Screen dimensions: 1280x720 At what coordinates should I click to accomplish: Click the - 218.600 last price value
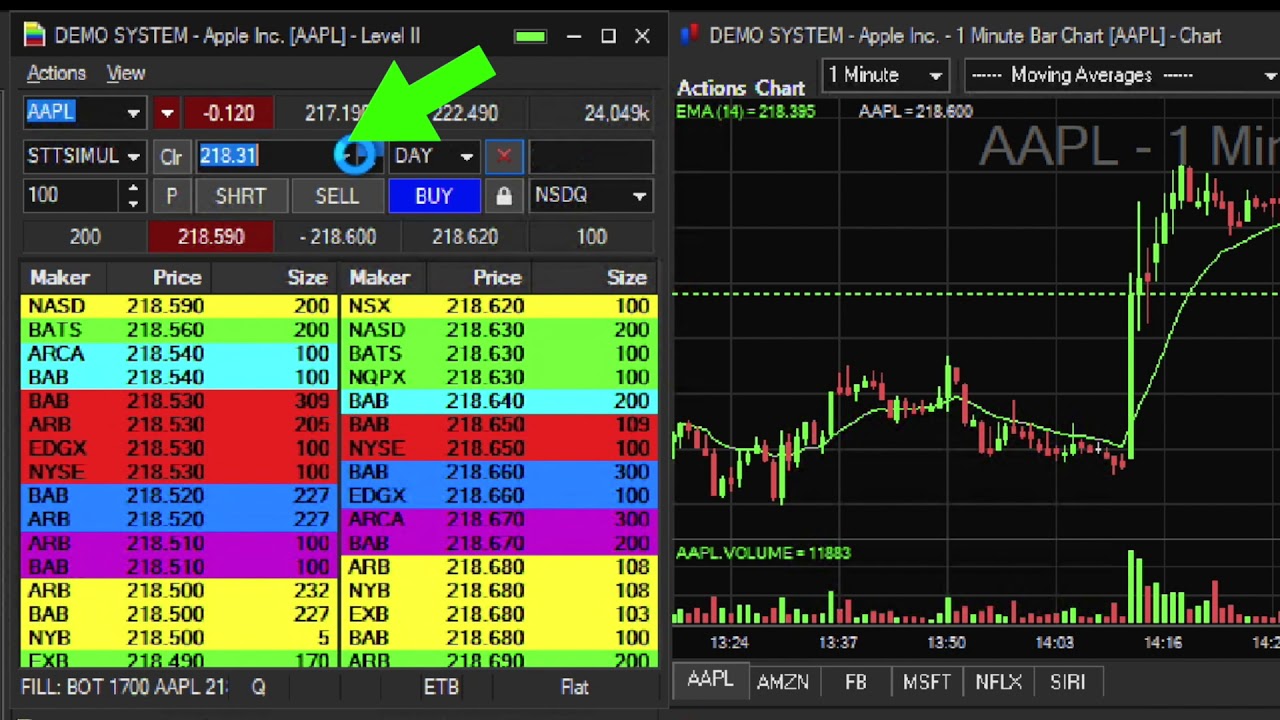338,237
